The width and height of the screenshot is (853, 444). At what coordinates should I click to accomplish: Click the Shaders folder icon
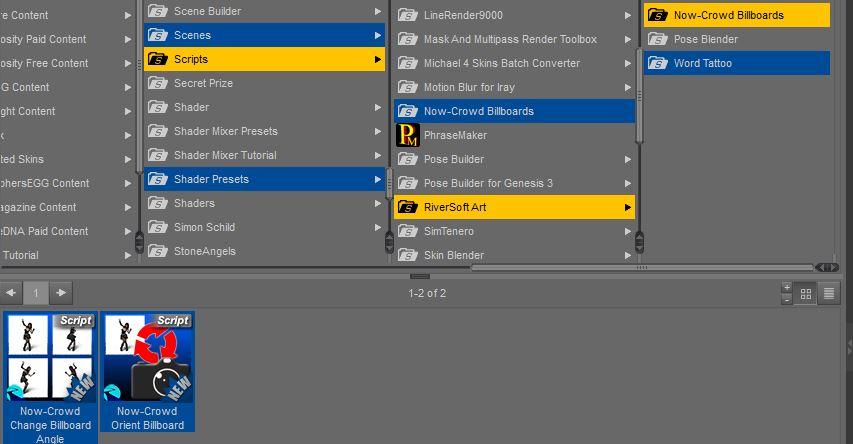(158, 203)
